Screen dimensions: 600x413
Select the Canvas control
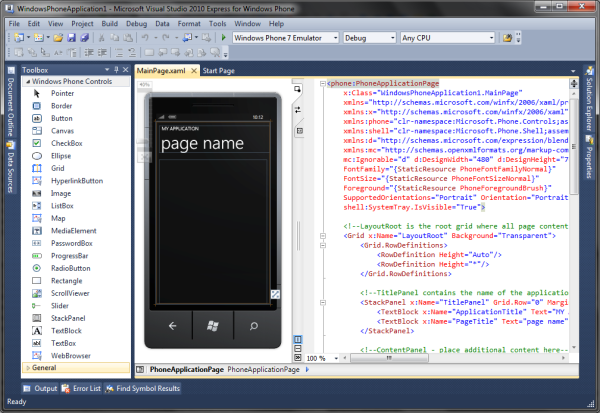76,131
